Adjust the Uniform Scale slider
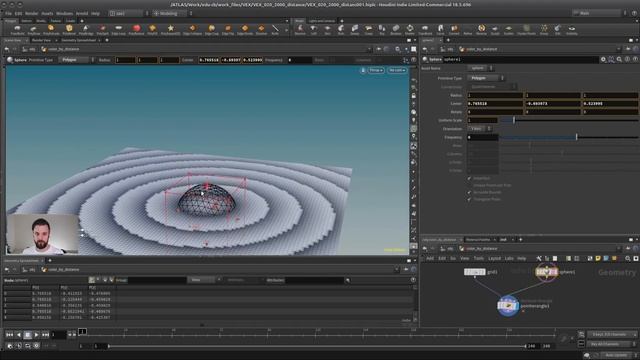The width and height of the screenshot is (640, 360). 569,120
